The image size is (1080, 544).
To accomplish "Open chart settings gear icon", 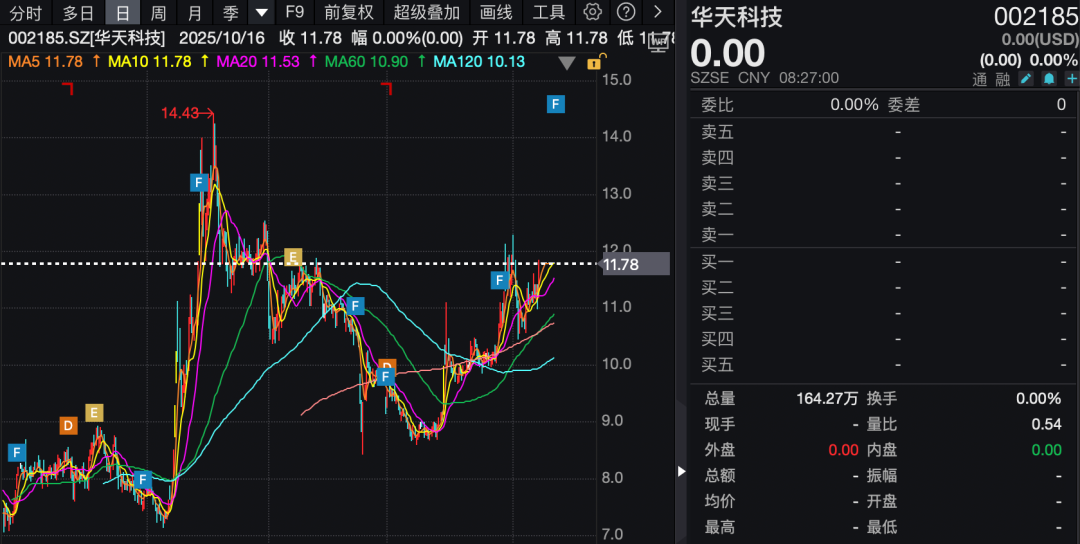I will tap(593, 12).
